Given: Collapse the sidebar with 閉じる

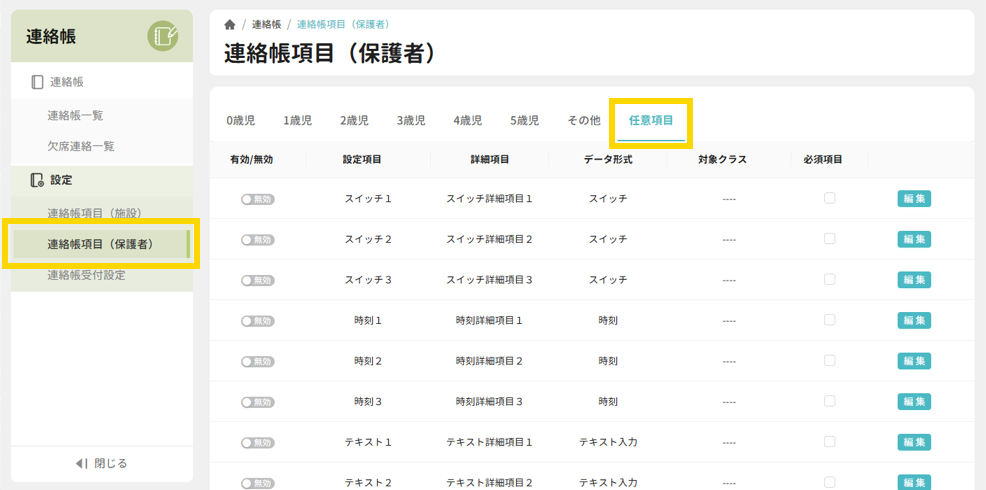Looking at the screenshot, I should 102,463.
